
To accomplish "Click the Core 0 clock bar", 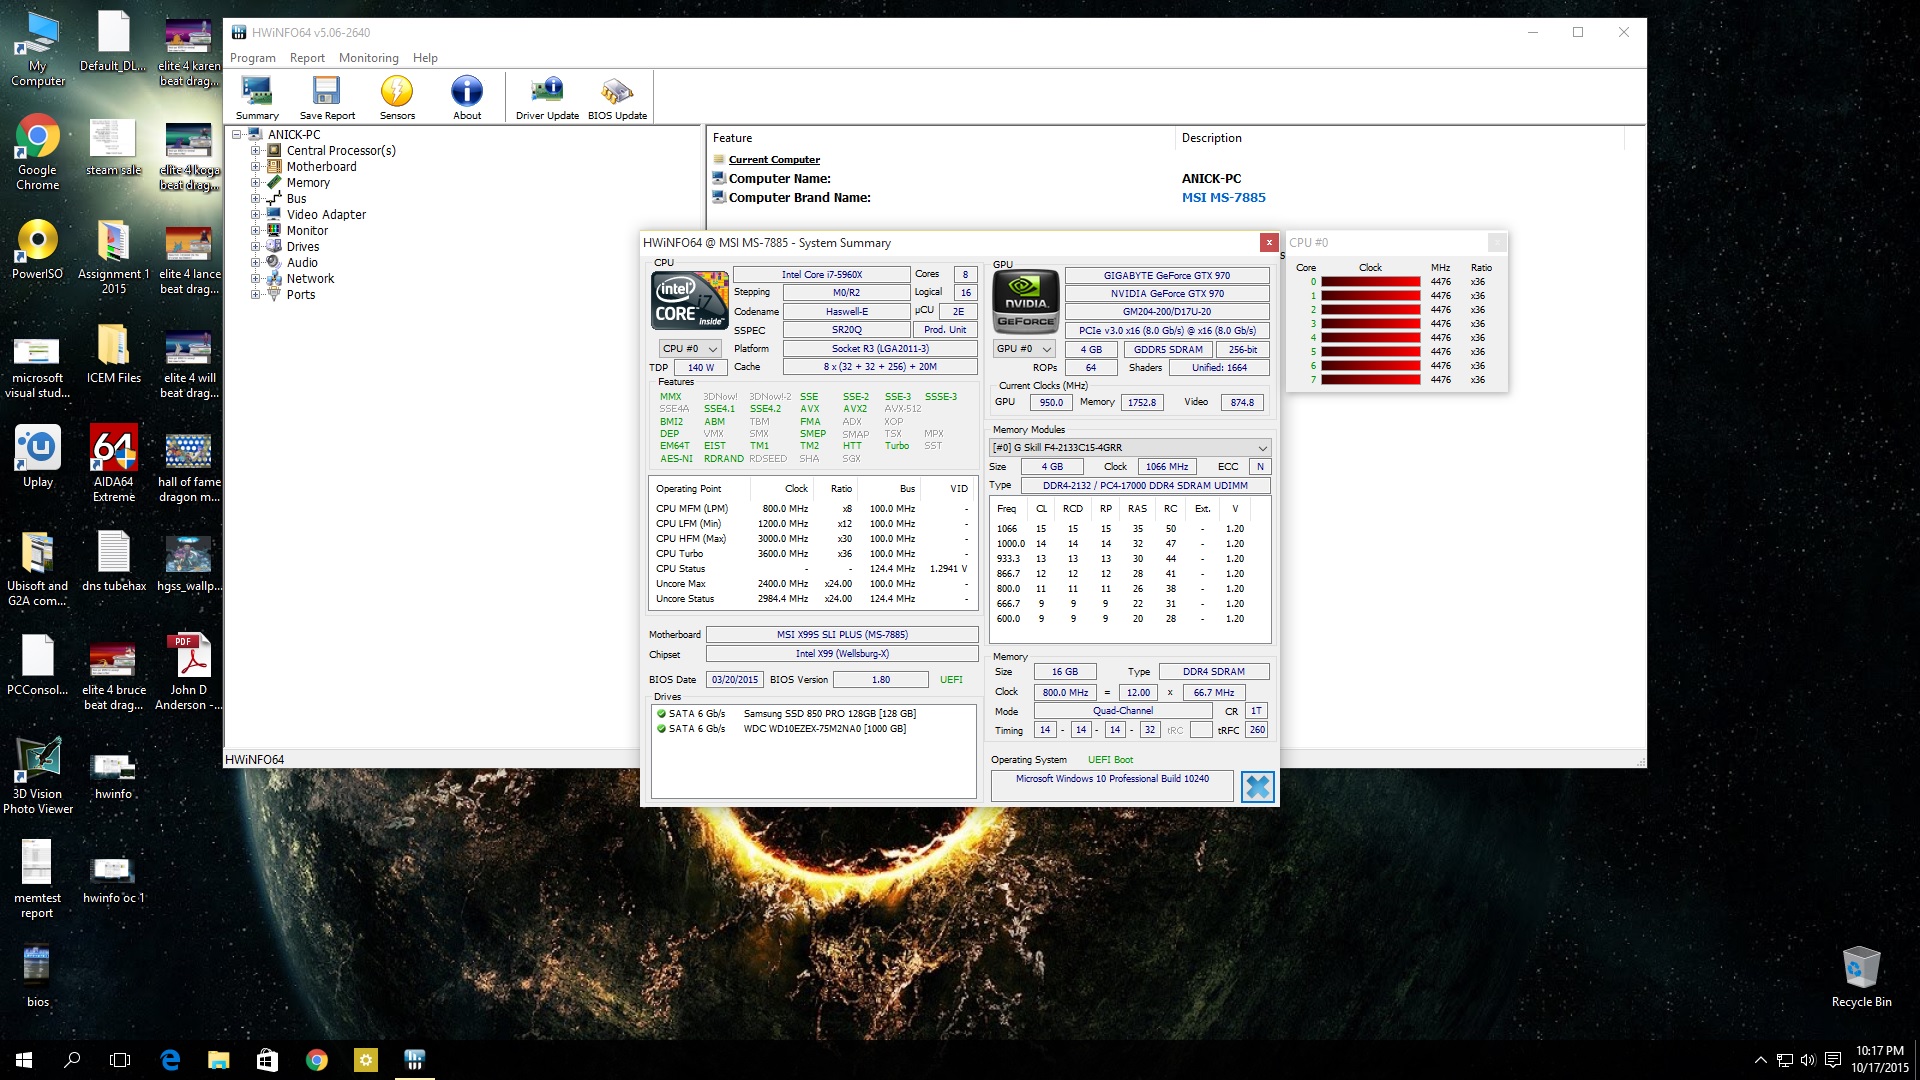I will pos(1370,282).
